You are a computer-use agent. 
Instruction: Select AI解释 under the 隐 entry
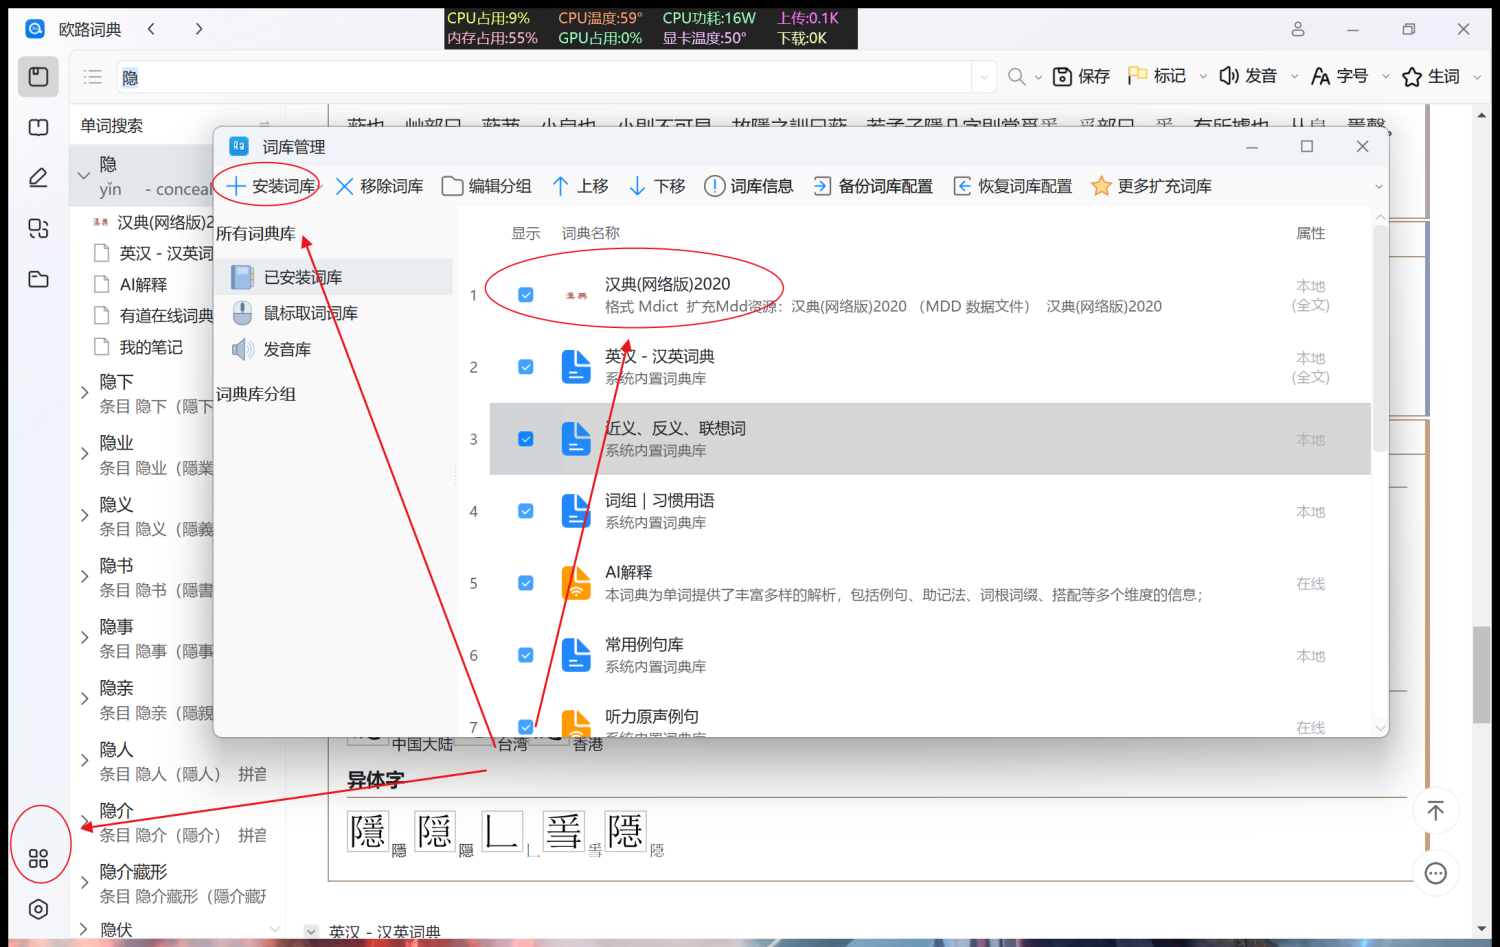[143, 285]
